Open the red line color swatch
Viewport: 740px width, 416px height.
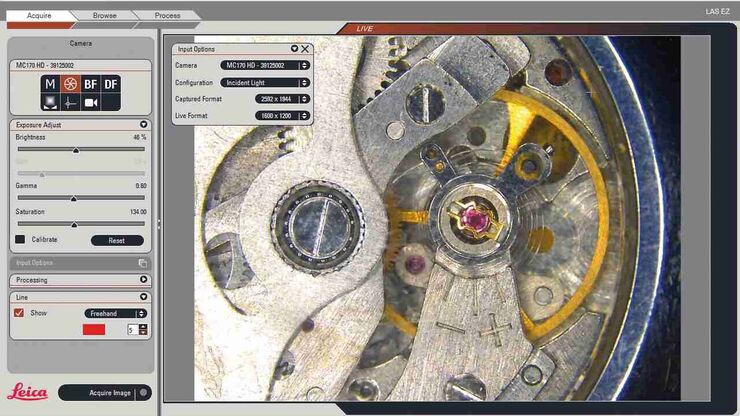94,330
